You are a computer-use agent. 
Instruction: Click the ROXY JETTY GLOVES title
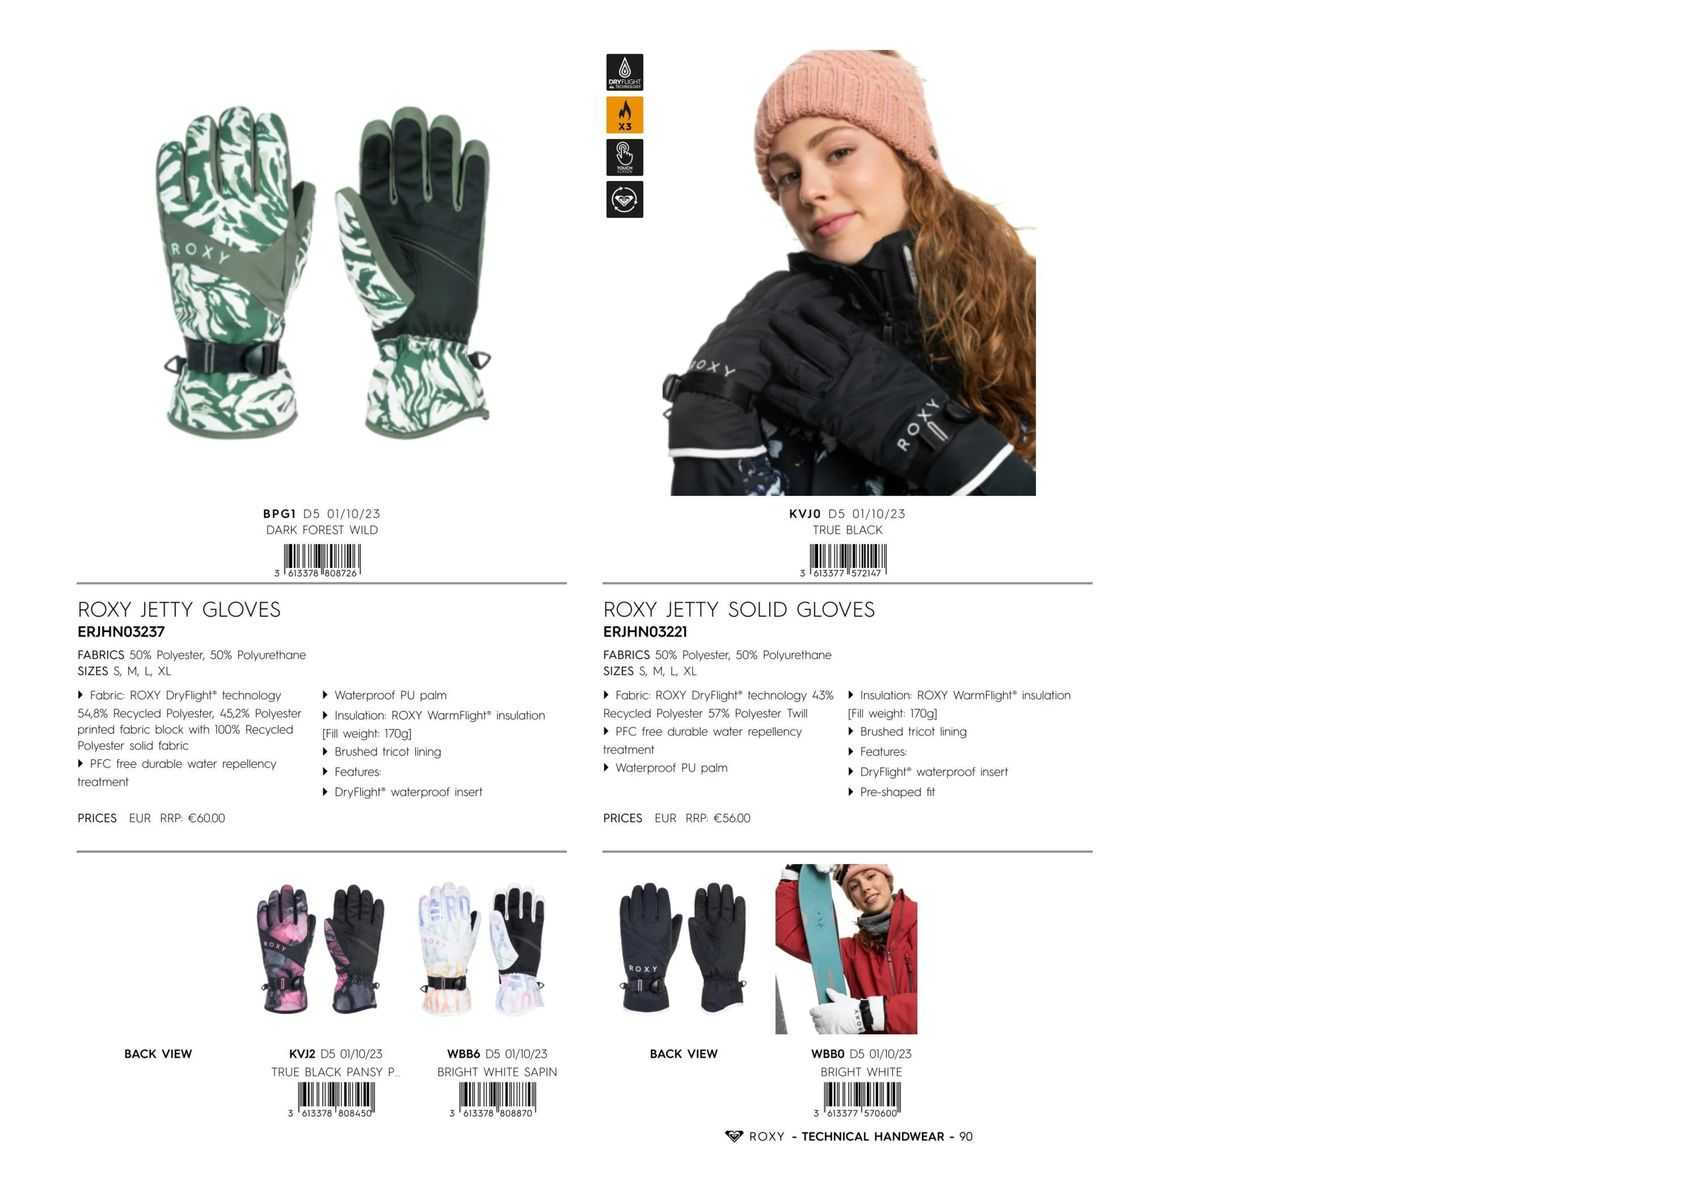click(x=179, y=609)
